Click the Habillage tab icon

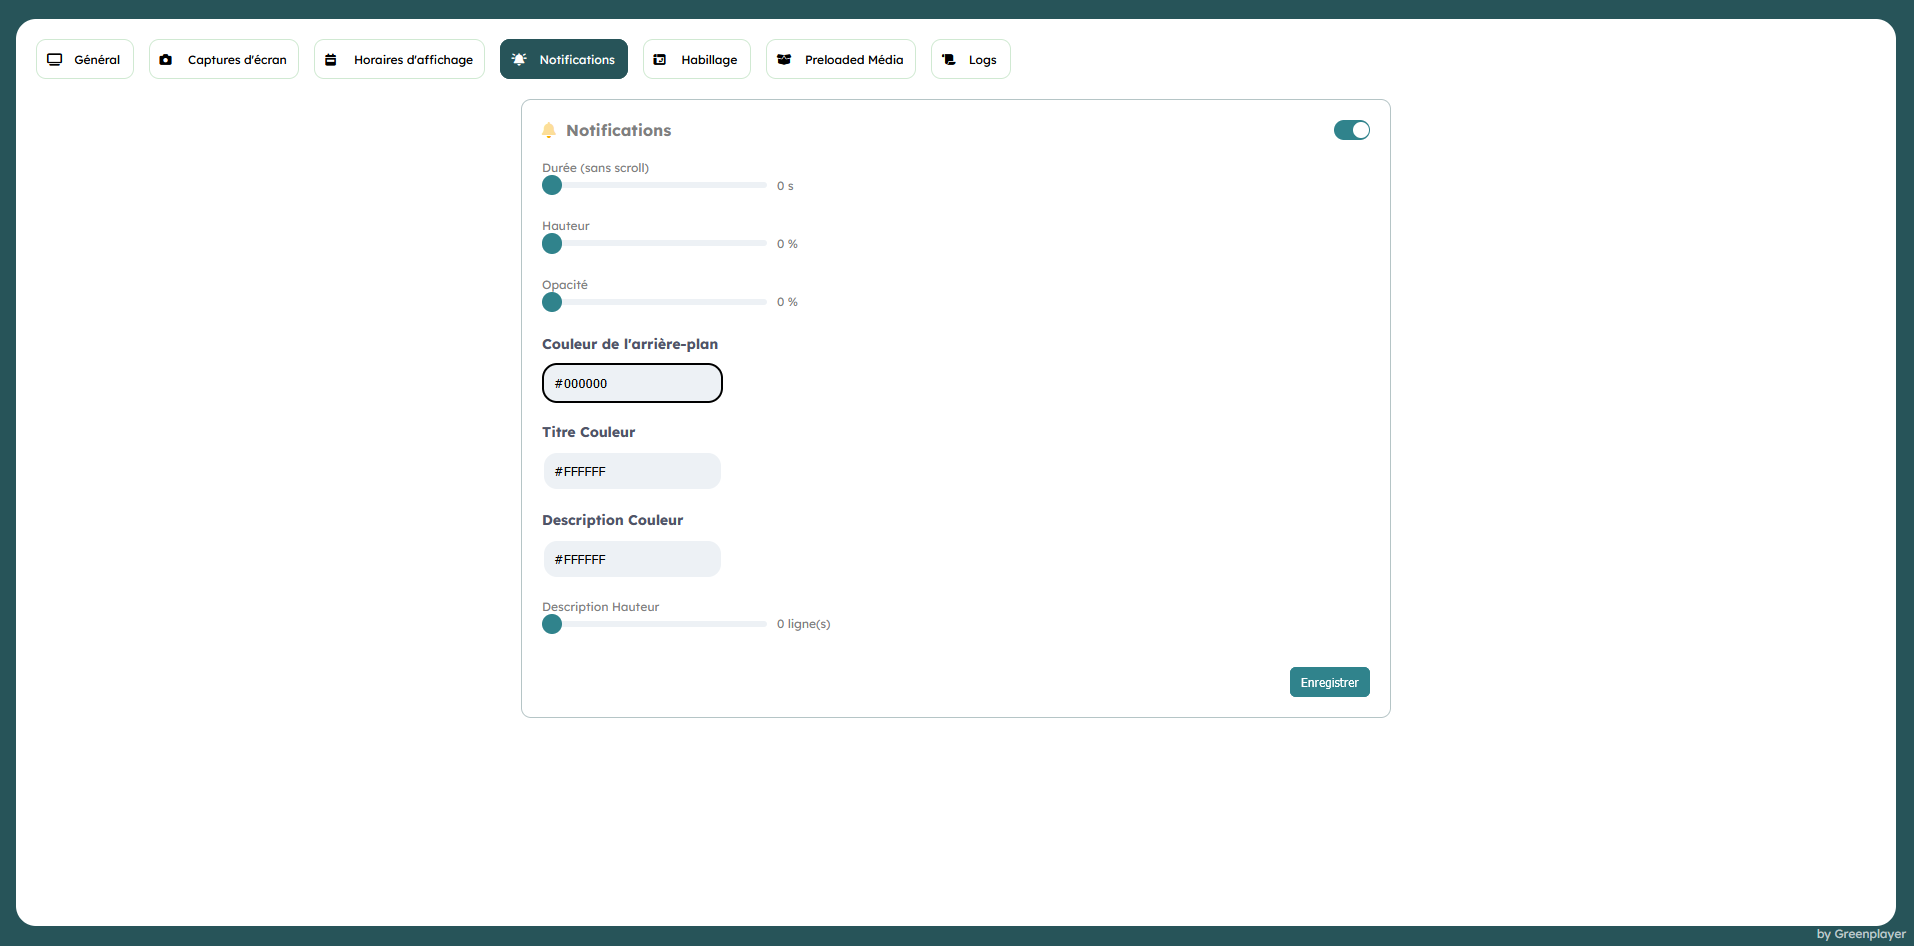660,60
